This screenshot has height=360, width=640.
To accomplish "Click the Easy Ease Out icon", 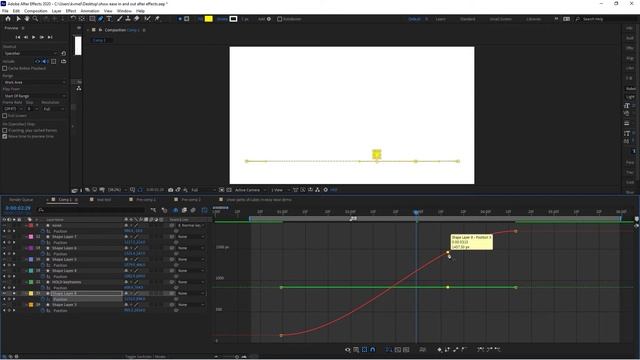I will [498, 349].
